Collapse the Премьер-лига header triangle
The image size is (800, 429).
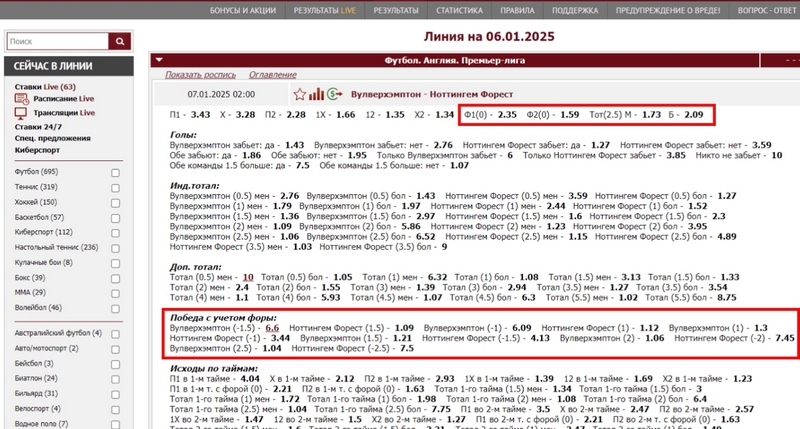pyautogui.click(x=157, y=60)
